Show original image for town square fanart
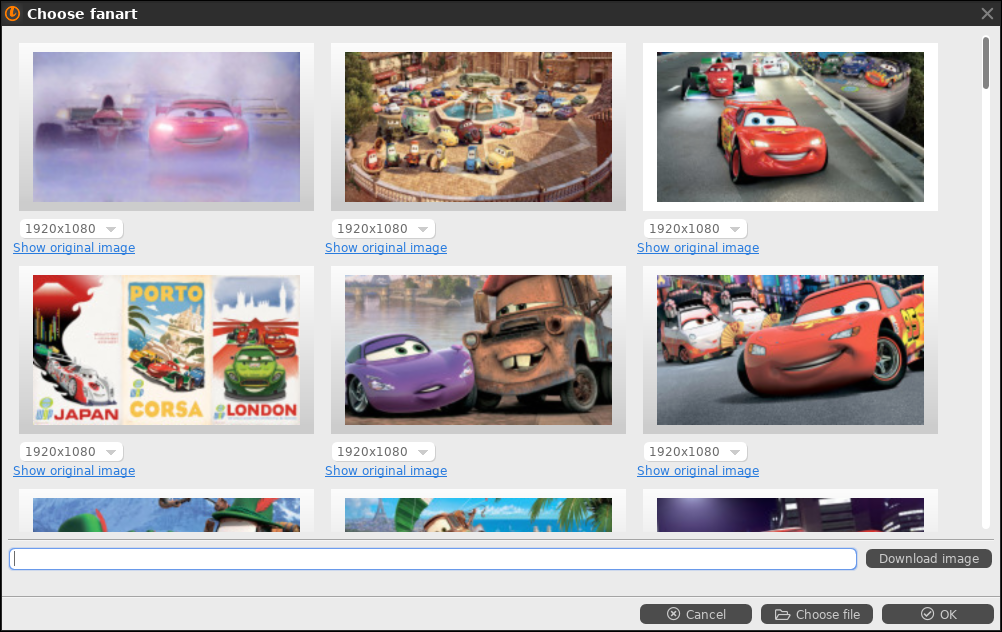The height and width of the screenshot is (632, 1002). point(386,248)
